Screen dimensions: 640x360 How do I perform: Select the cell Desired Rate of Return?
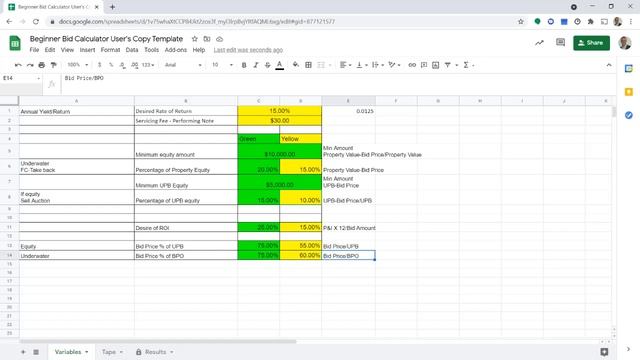point(186,111)
